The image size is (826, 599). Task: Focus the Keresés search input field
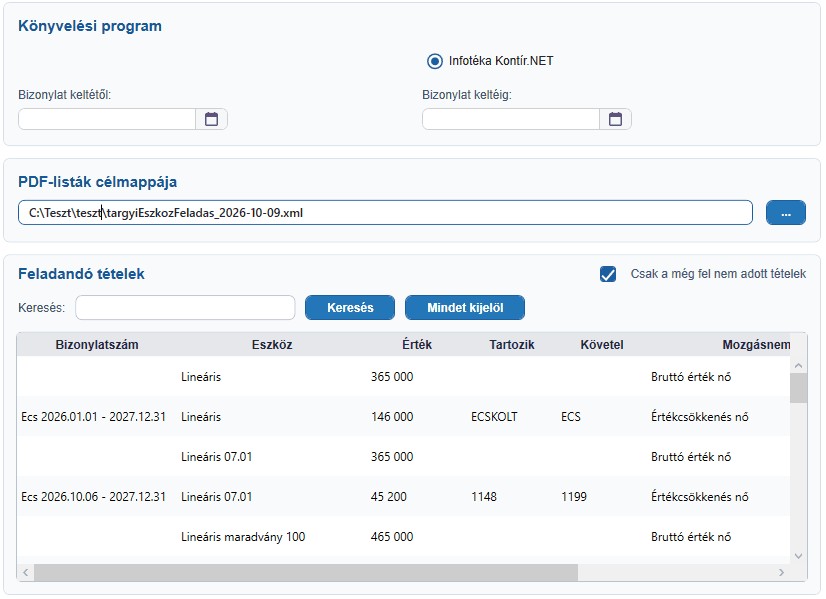(x=185, y=308)
